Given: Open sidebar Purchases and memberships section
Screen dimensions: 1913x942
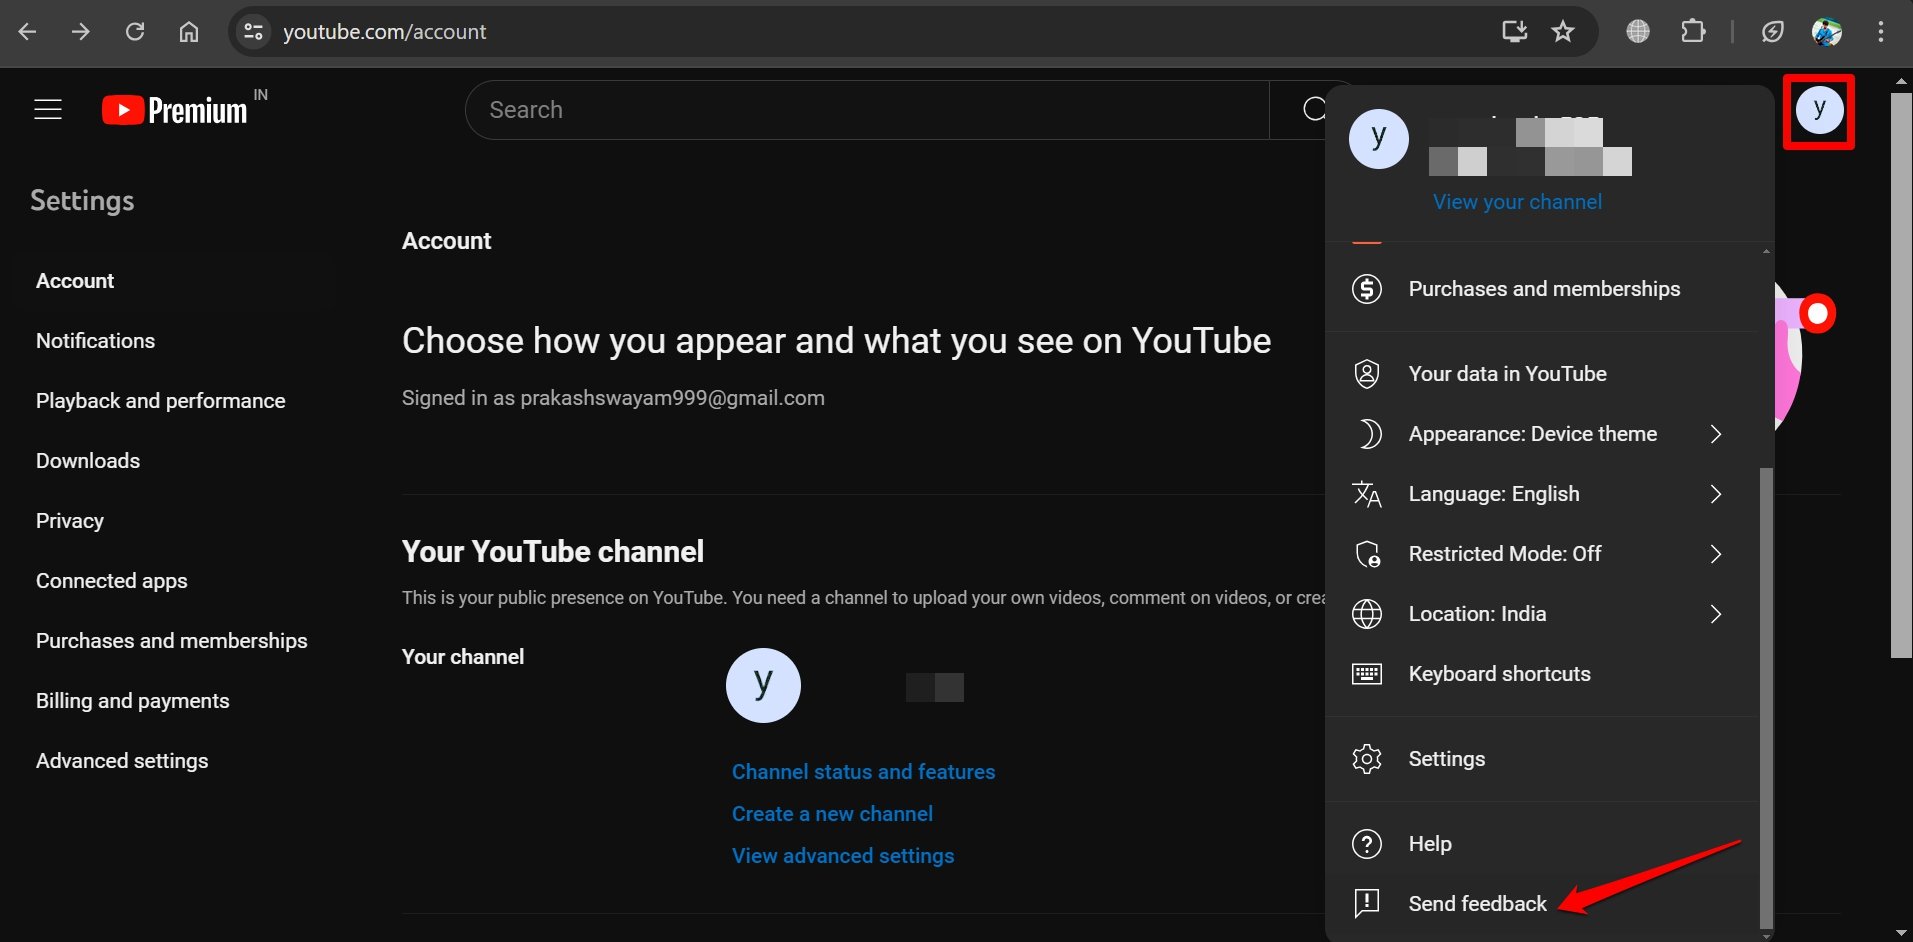Looking at the screenshot, I should point(171,641).
